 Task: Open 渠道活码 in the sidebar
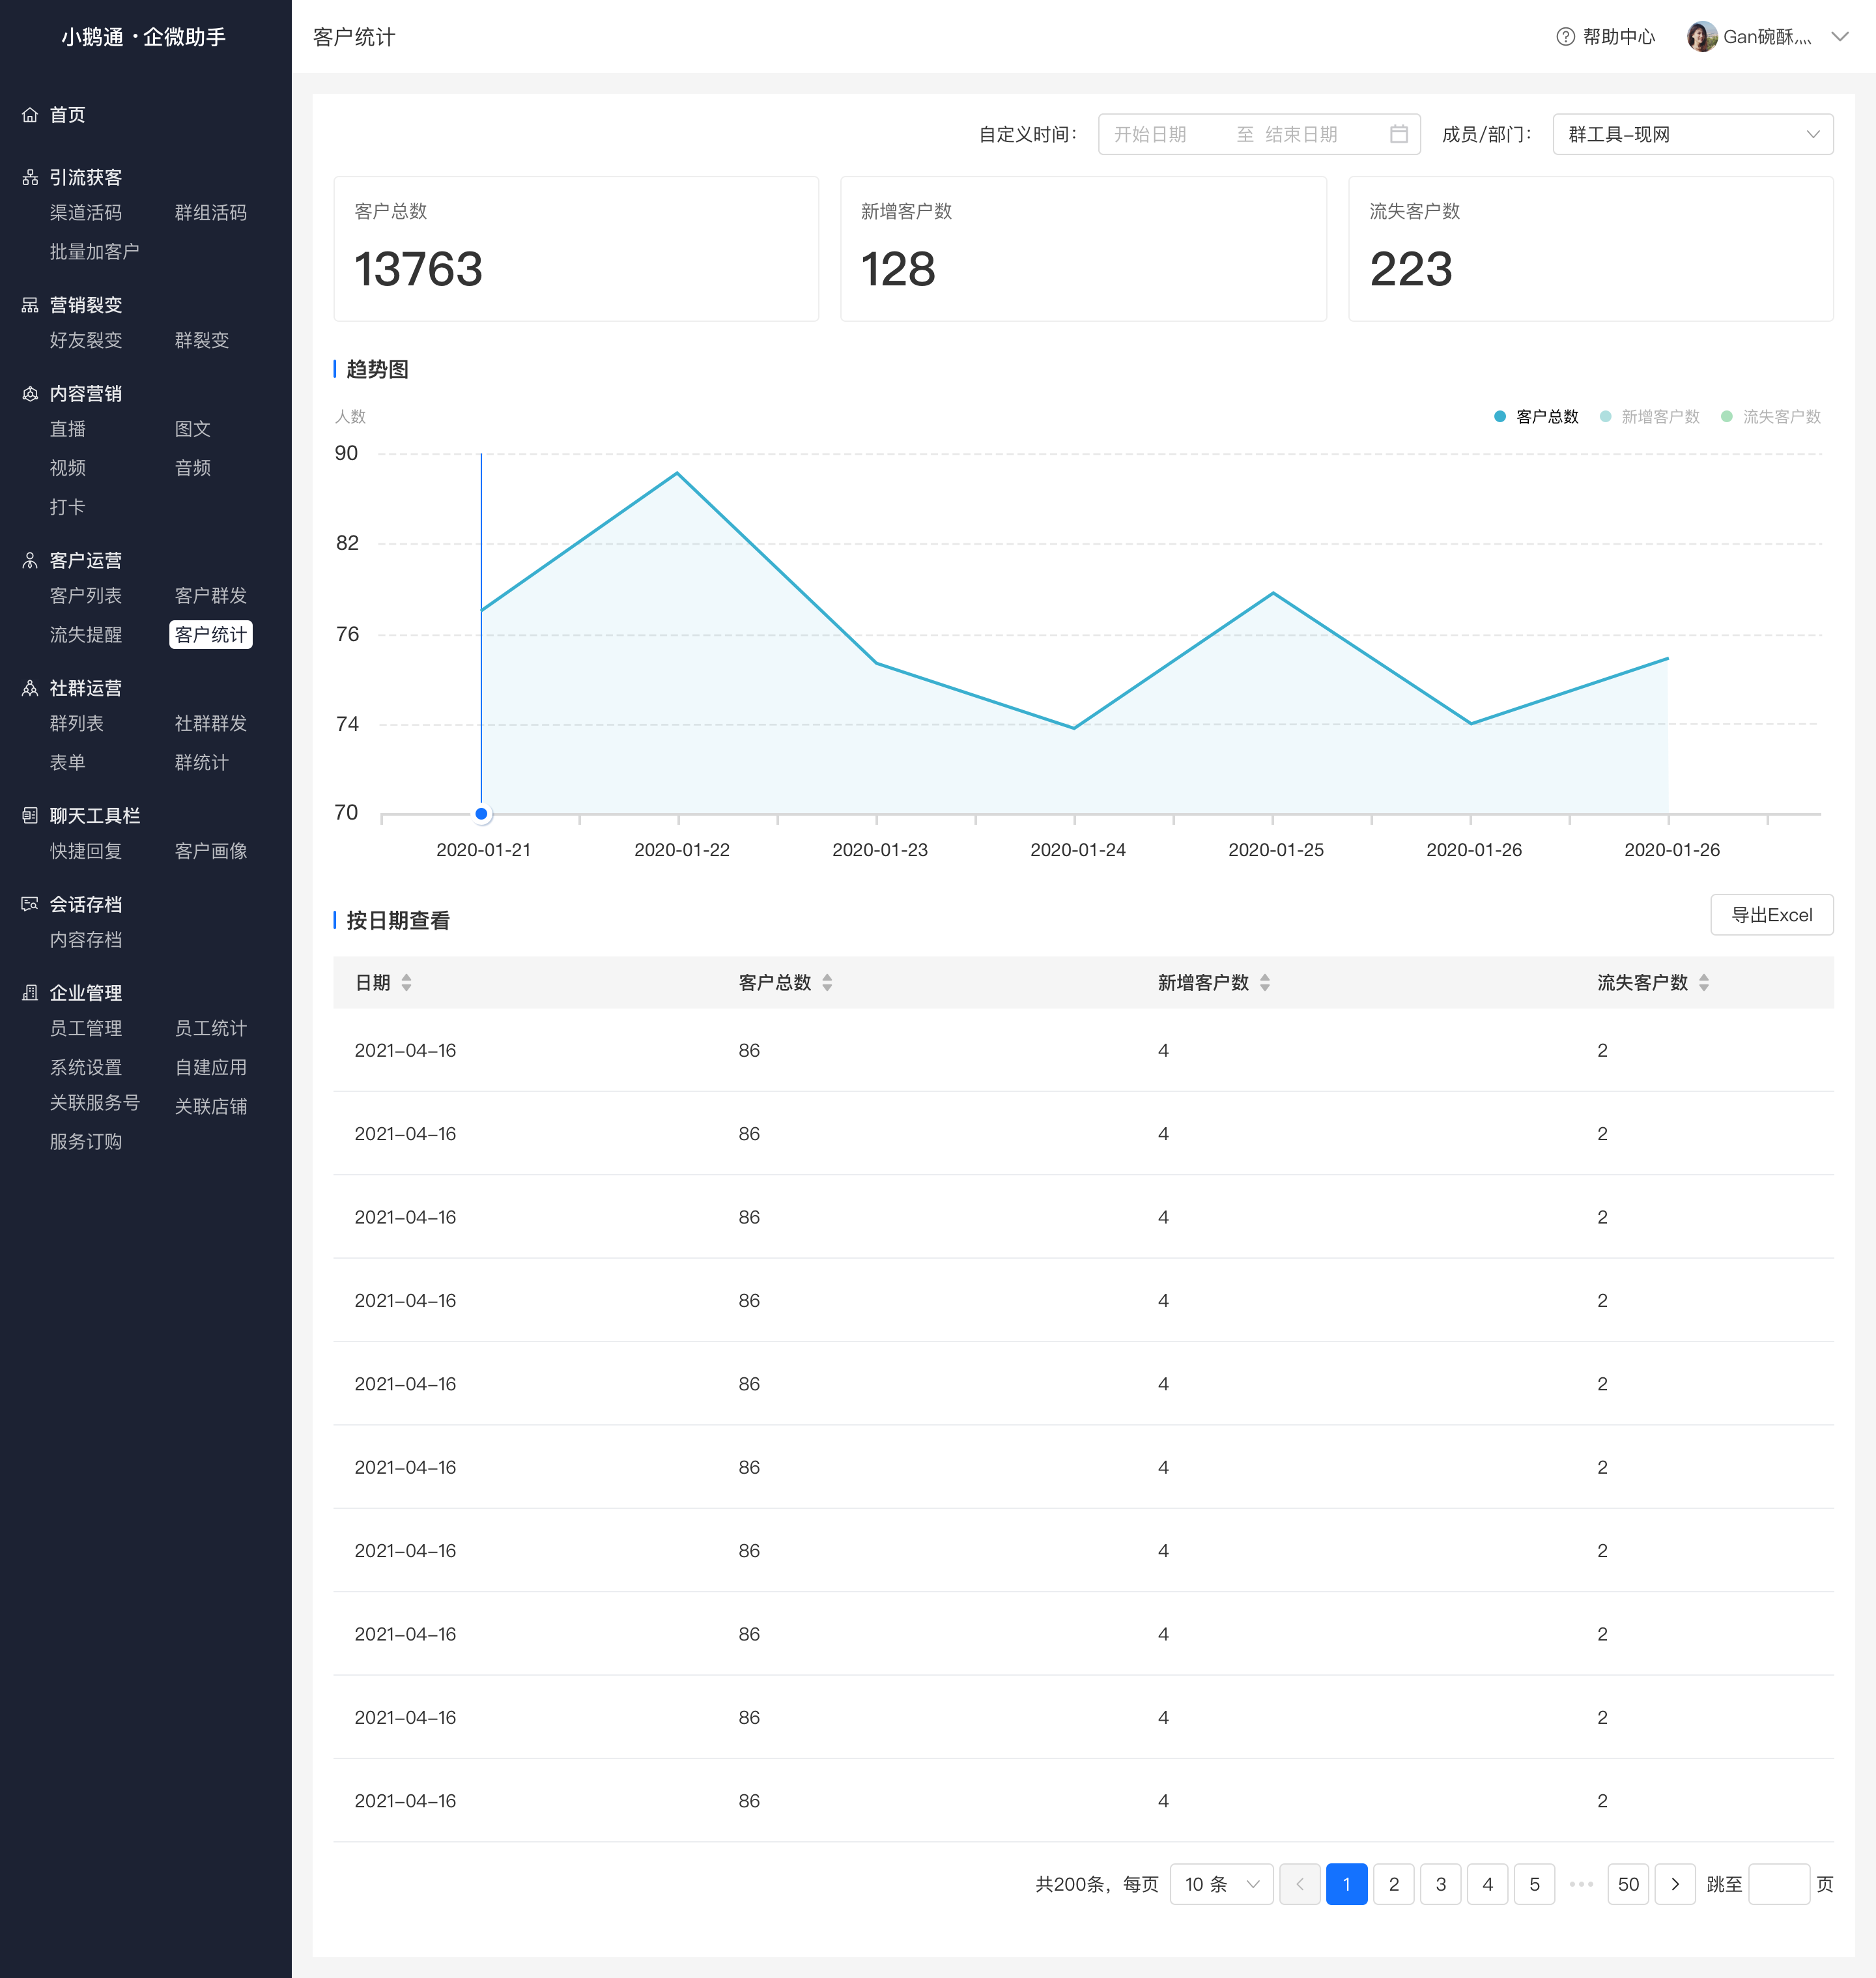(86, 213)
